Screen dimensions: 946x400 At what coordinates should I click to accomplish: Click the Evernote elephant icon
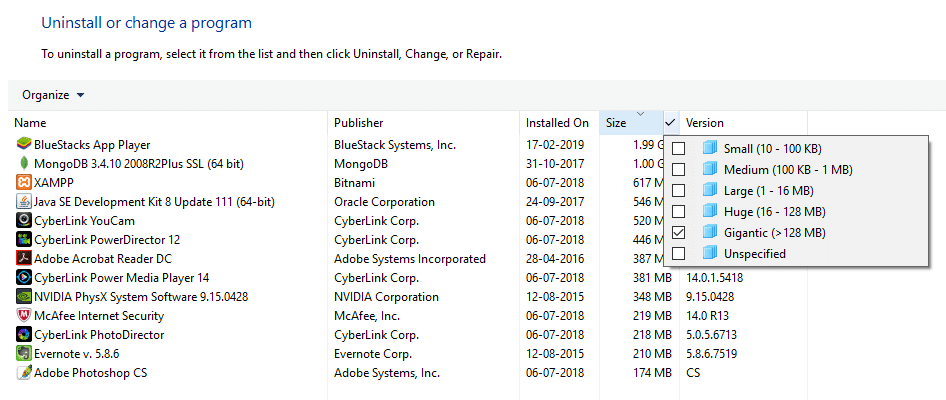click(x=24, y=354)
